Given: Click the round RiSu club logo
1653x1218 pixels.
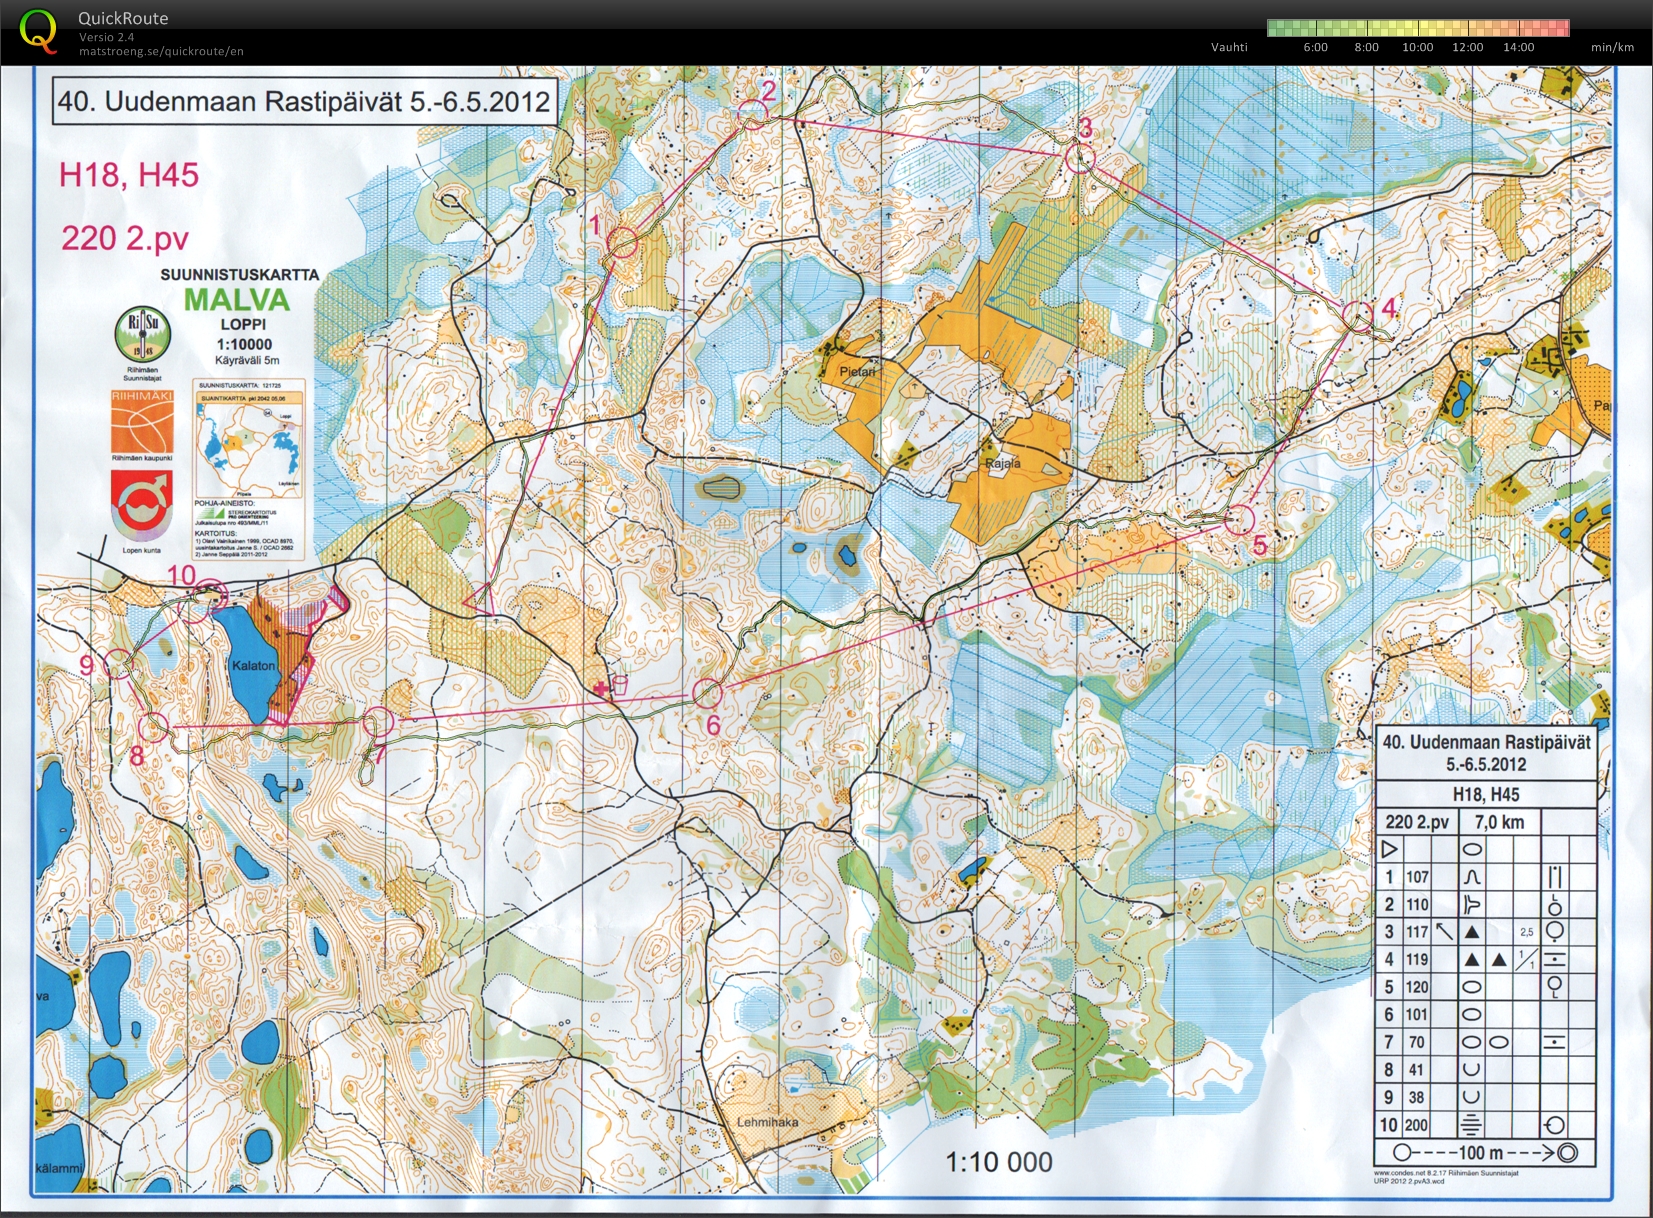Looking at the screenshot, I should [x=144, y=335].
